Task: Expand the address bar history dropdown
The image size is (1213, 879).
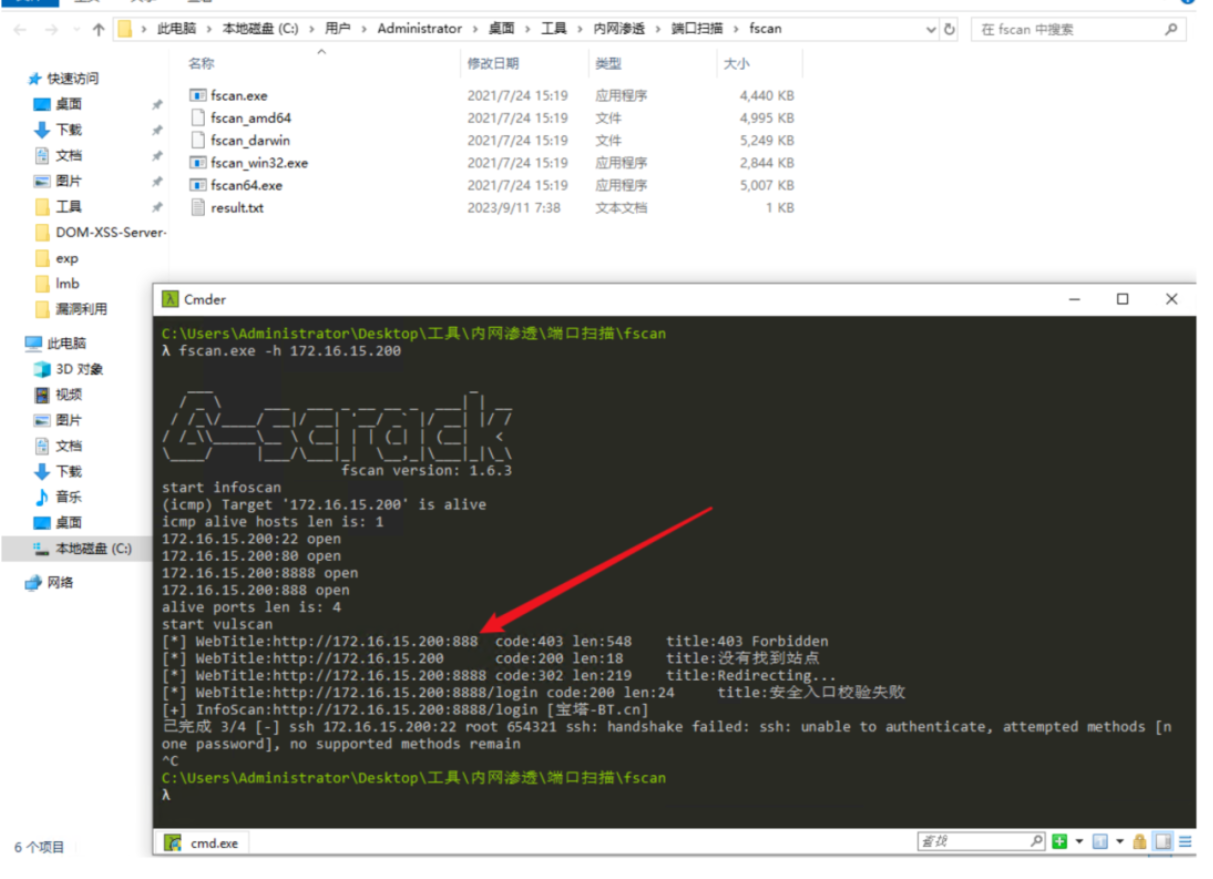Action: tap(931, 29)
